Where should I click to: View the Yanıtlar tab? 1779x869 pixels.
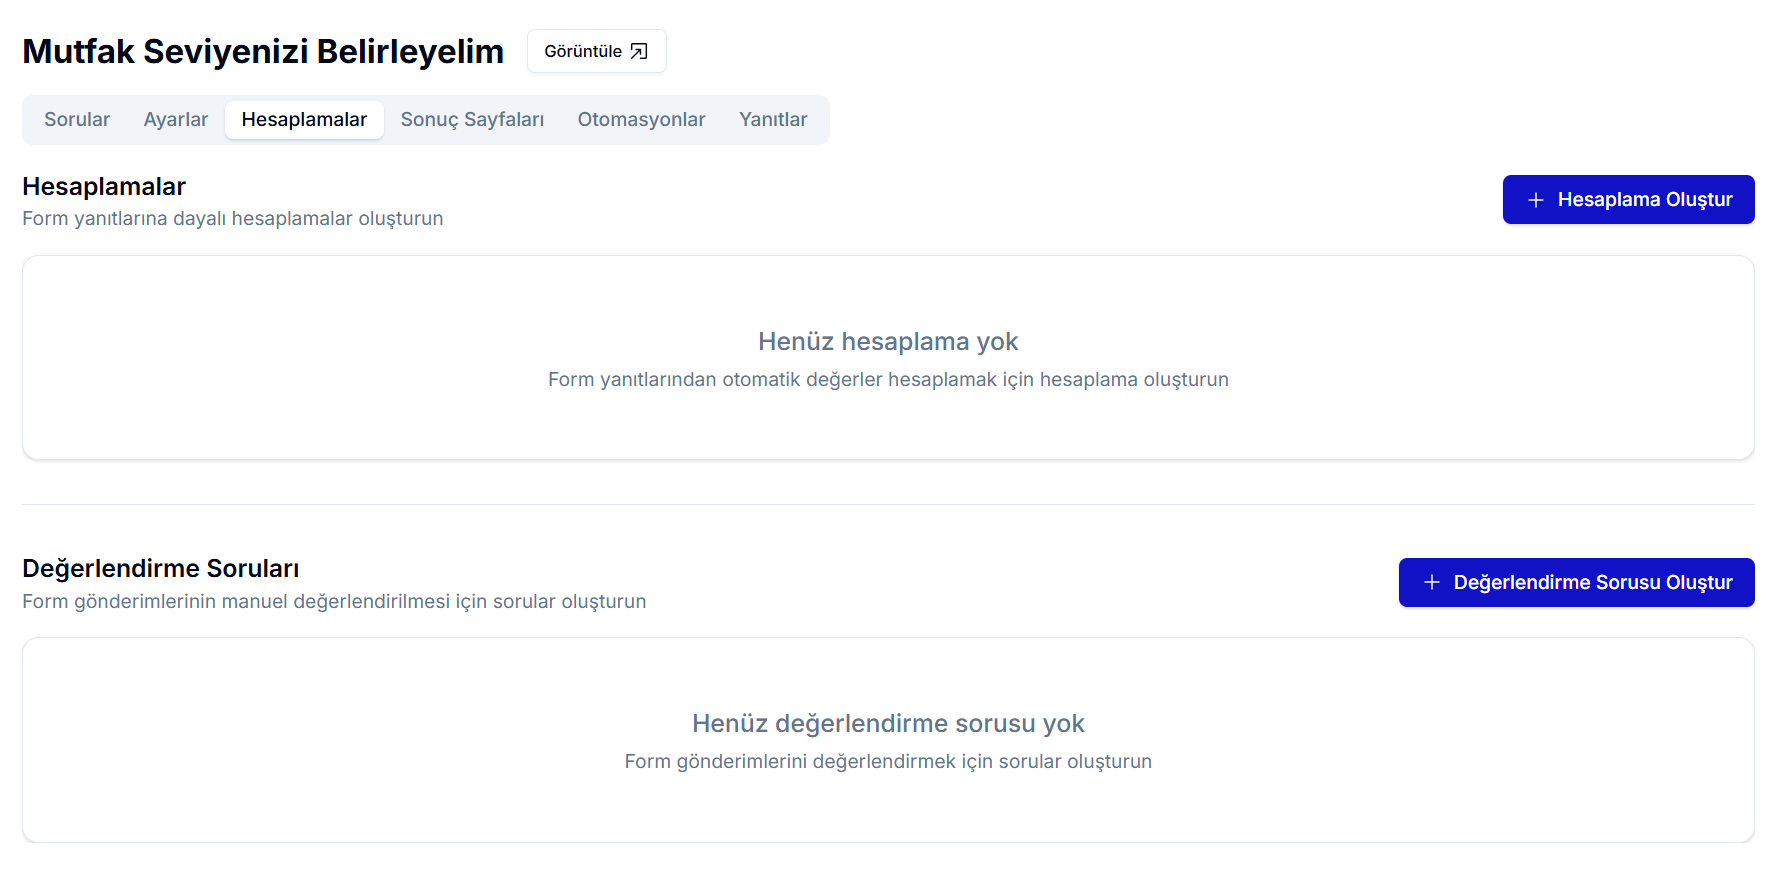coord(772,119)
